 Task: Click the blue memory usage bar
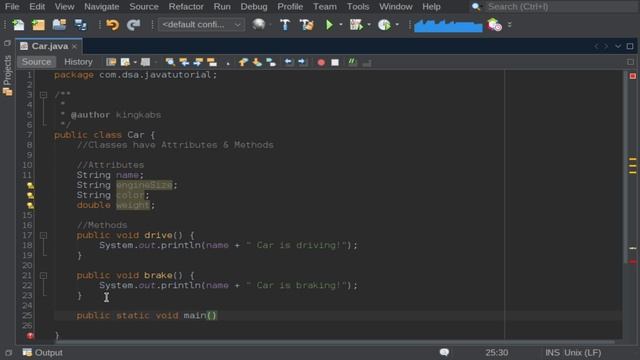(448, 25)
